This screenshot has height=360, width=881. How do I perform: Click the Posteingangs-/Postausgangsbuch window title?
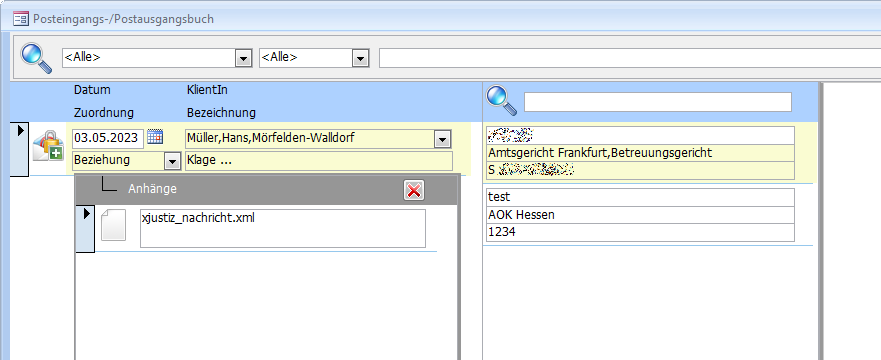[123, 19]
